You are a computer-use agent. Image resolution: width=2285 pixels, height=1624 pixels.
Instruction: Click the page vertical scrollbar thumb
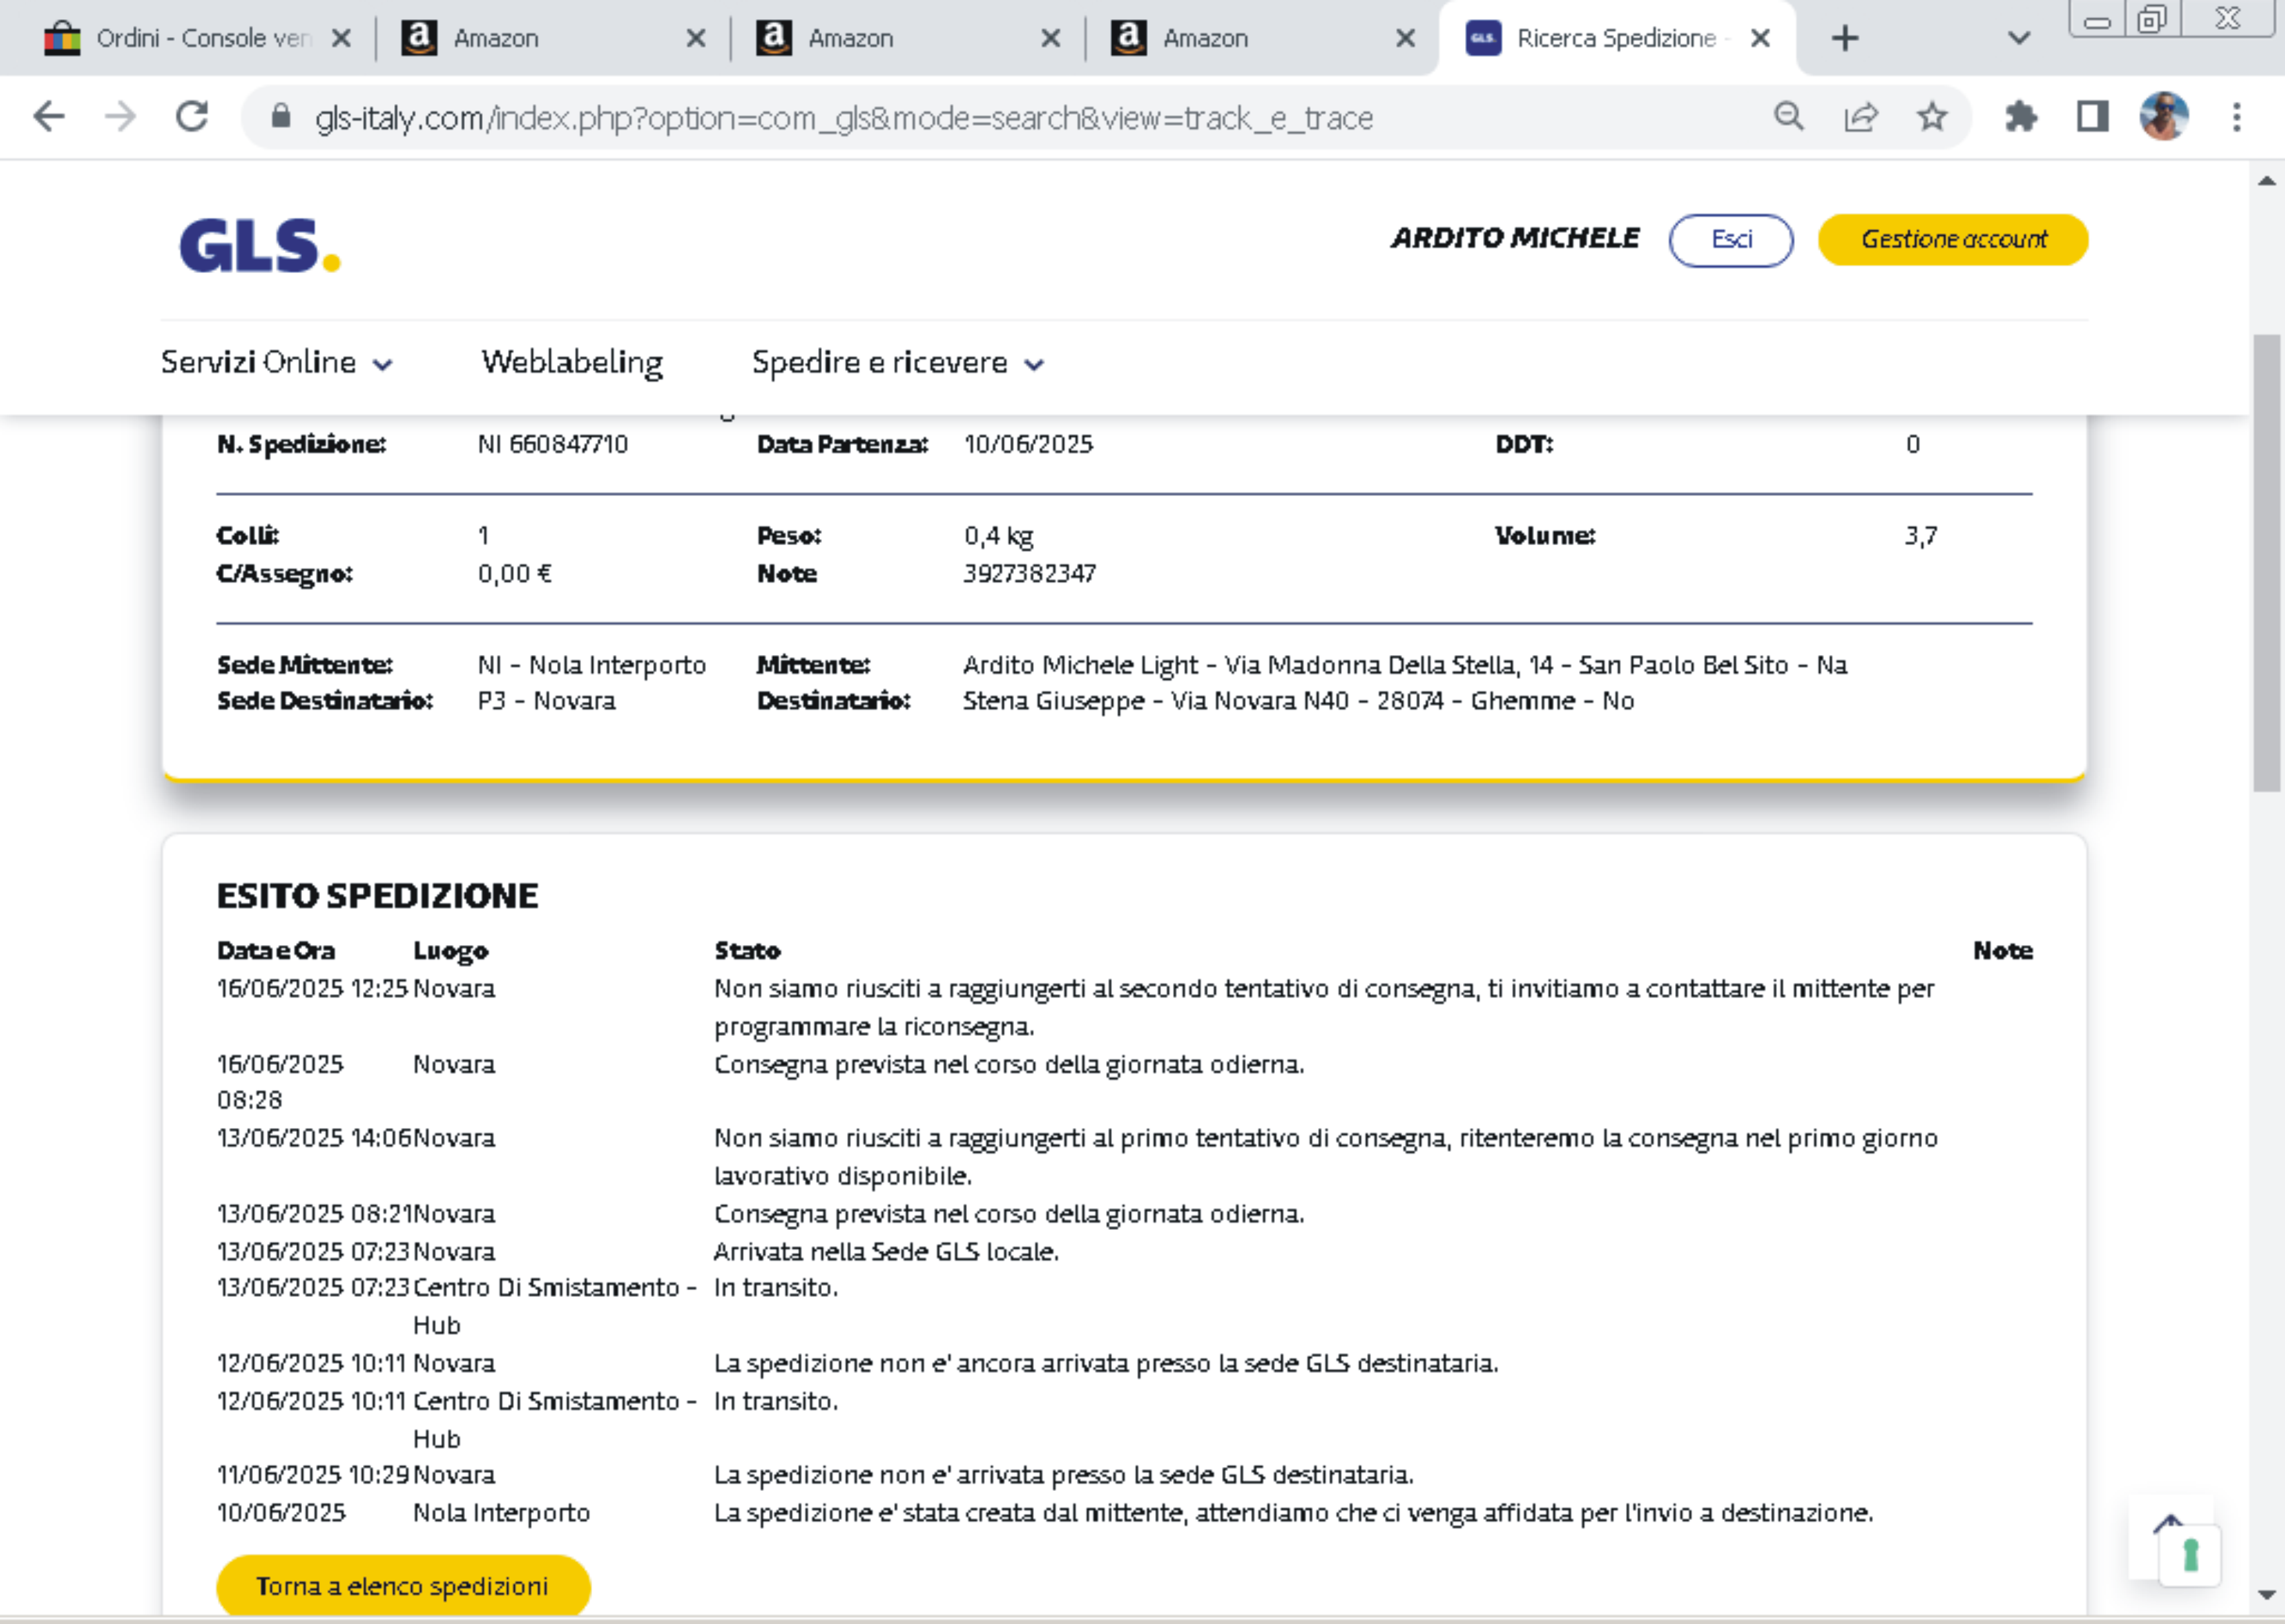point(2266,563)
